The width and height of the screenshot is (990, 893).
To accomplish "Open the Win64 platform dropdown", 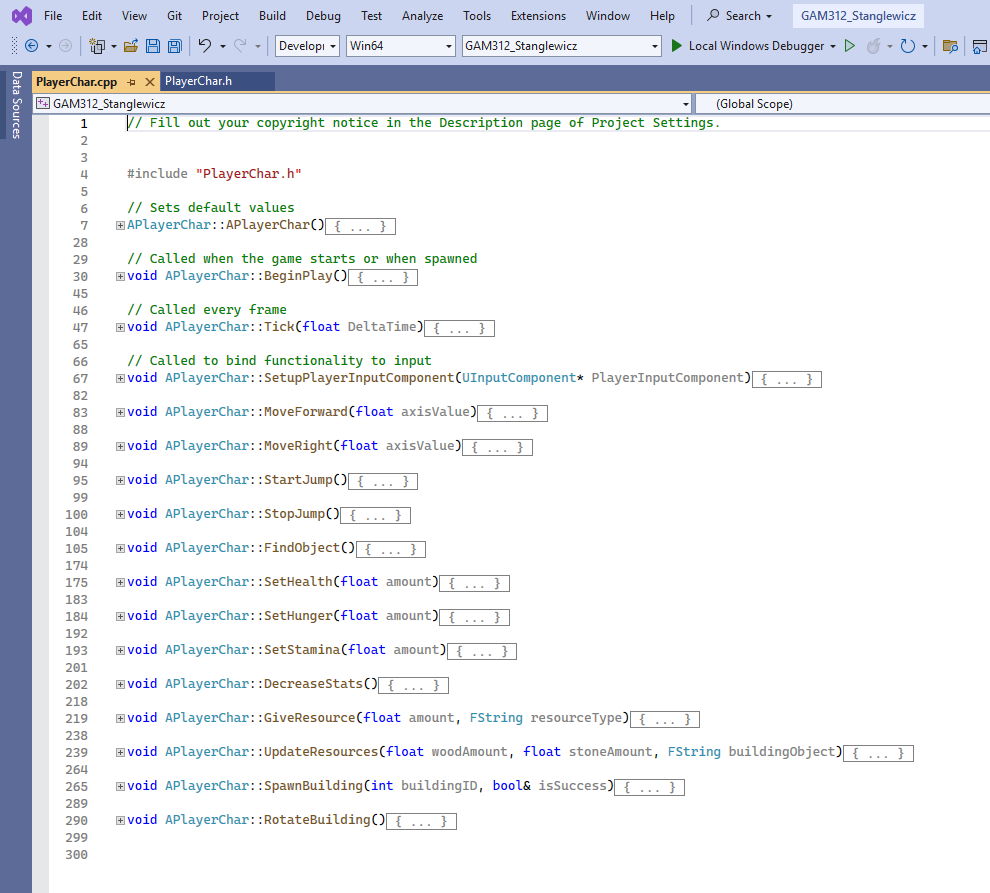I will coord(401,45).
